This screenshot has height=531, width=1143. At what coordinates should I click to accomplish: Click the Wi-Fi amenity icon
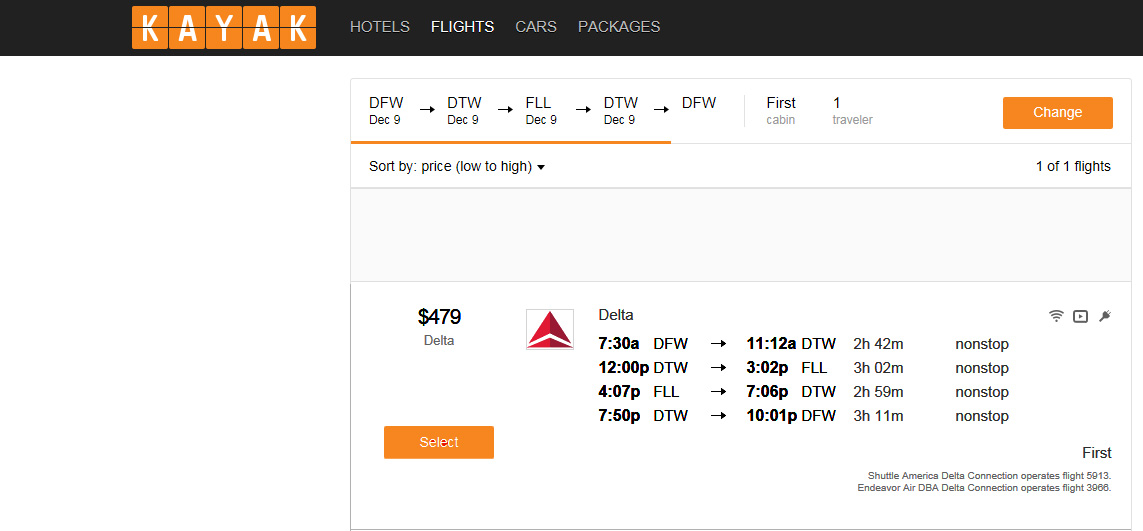click(x=1056, y=316)
